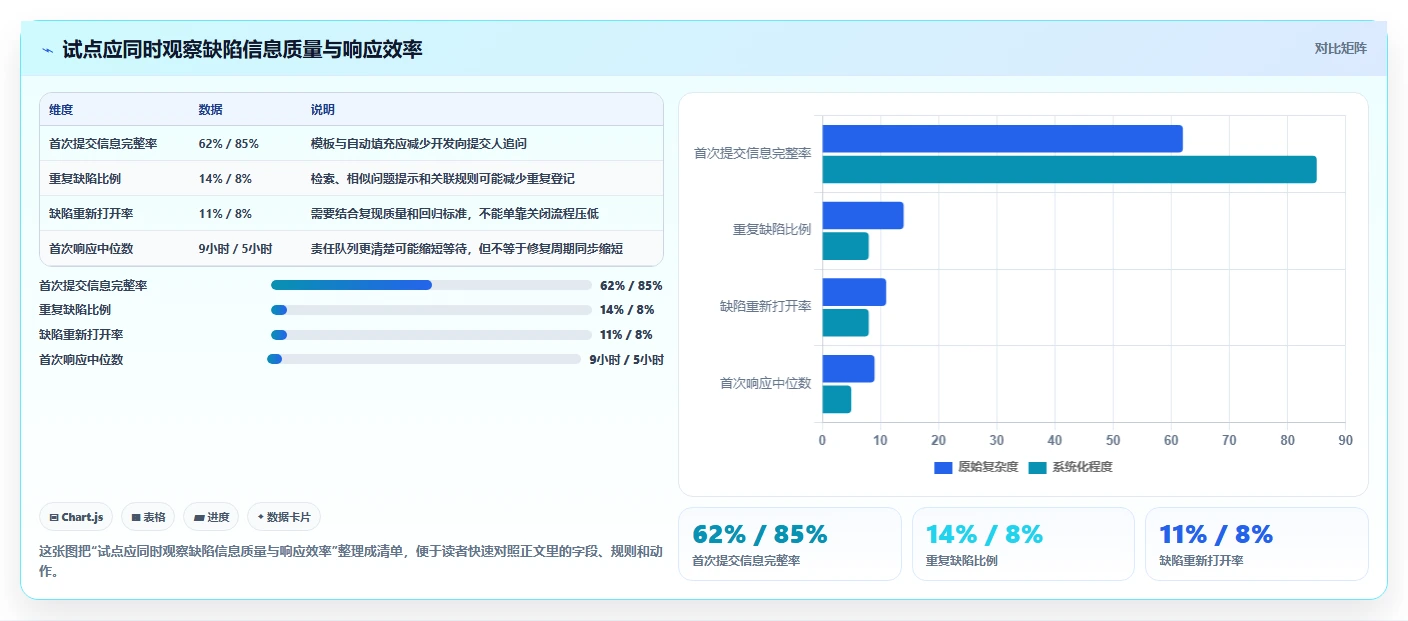
Task: Click the teal chart bar for 首次提交信息完整率
Action: (x=1069, y=169)
